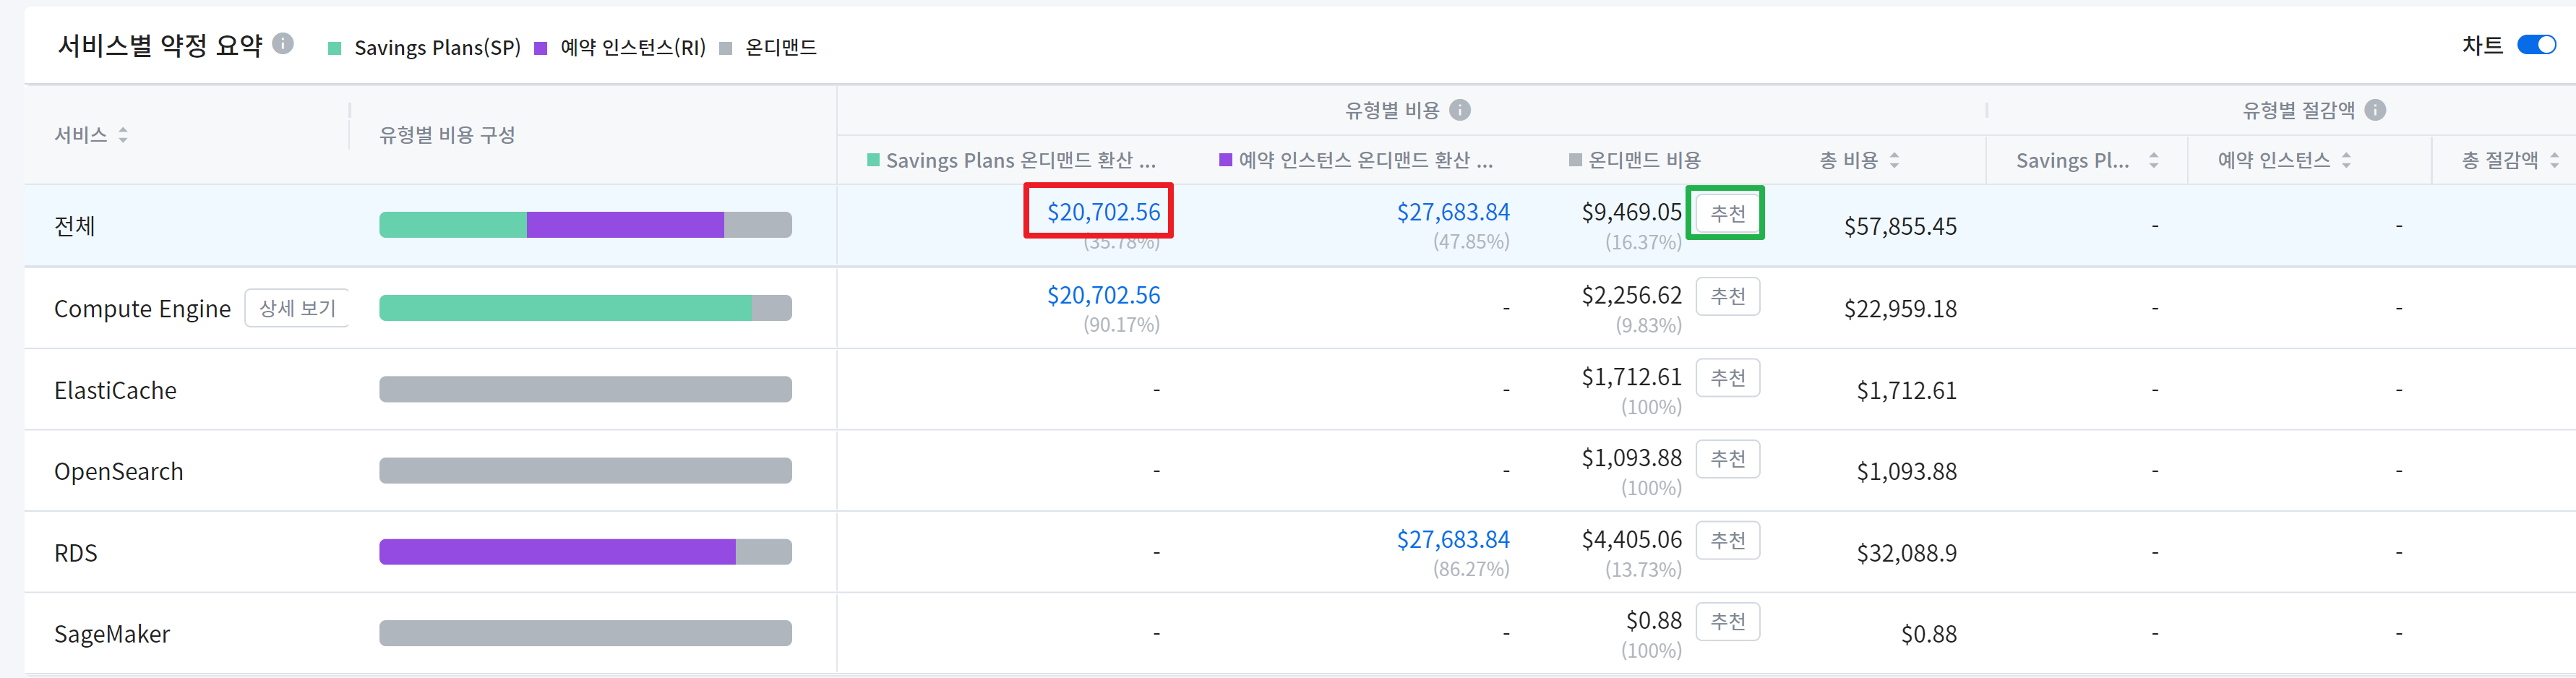Click info icon beside 서비스별 약정 요약 title

pos(283,44)
